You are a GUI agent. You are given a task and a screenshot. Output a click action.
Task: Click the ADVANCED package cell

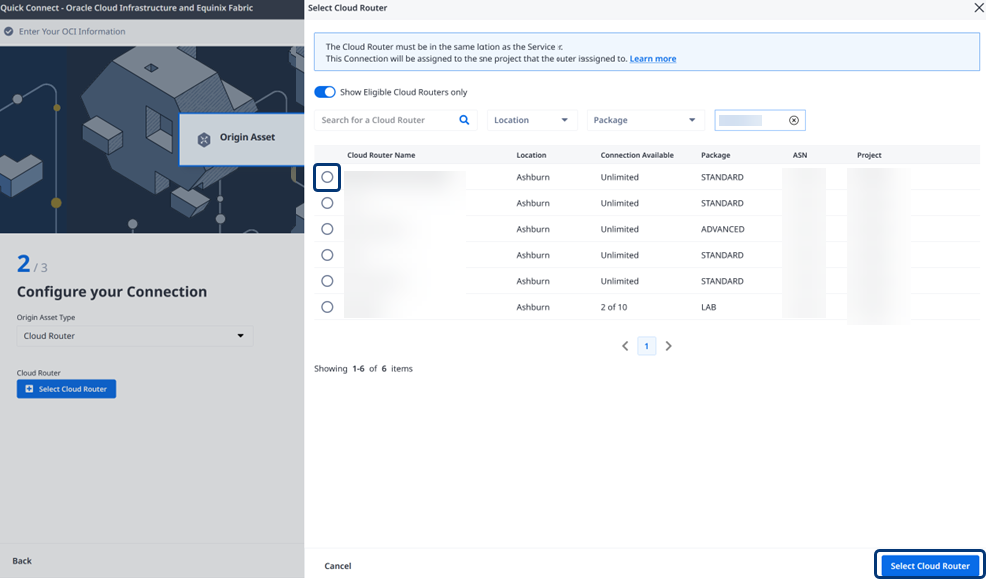723,229
